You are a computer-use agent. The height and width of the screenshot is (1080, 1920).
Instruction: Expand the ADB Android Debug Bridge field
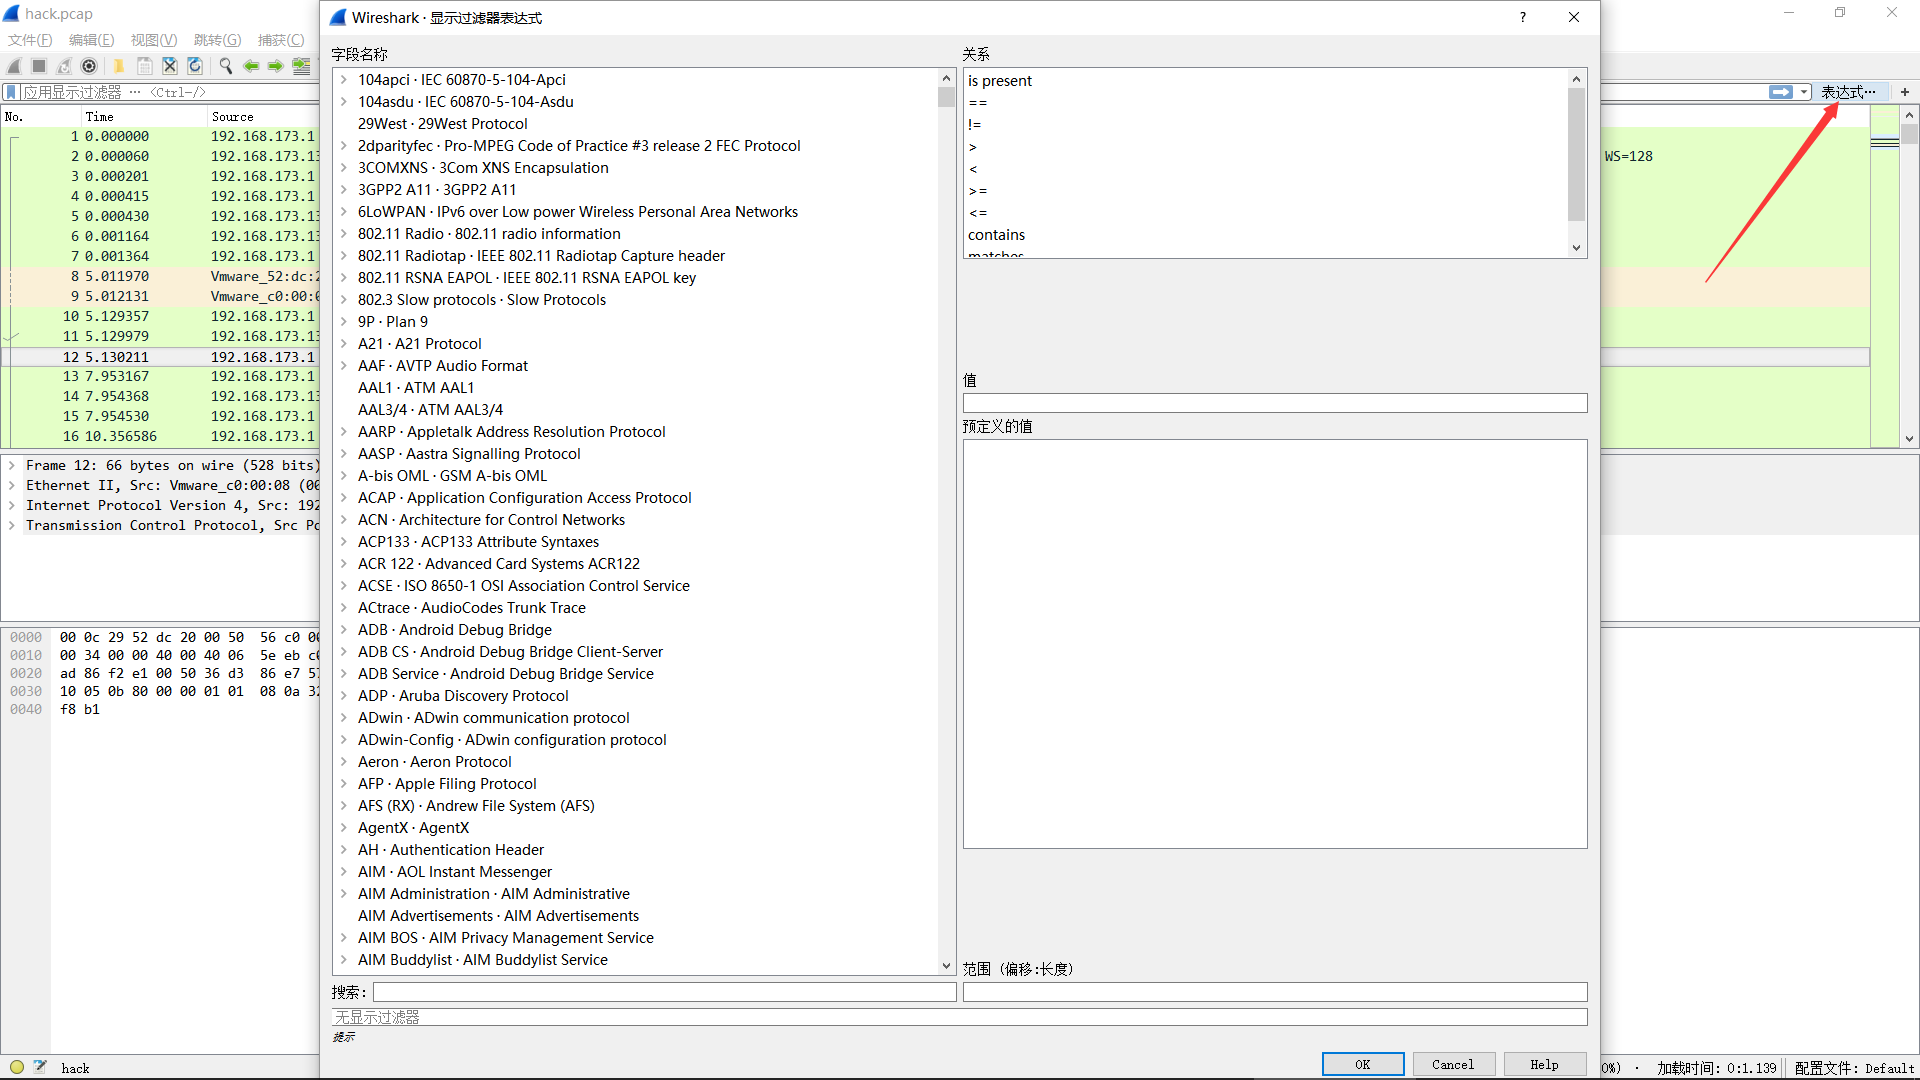[344, 630]
